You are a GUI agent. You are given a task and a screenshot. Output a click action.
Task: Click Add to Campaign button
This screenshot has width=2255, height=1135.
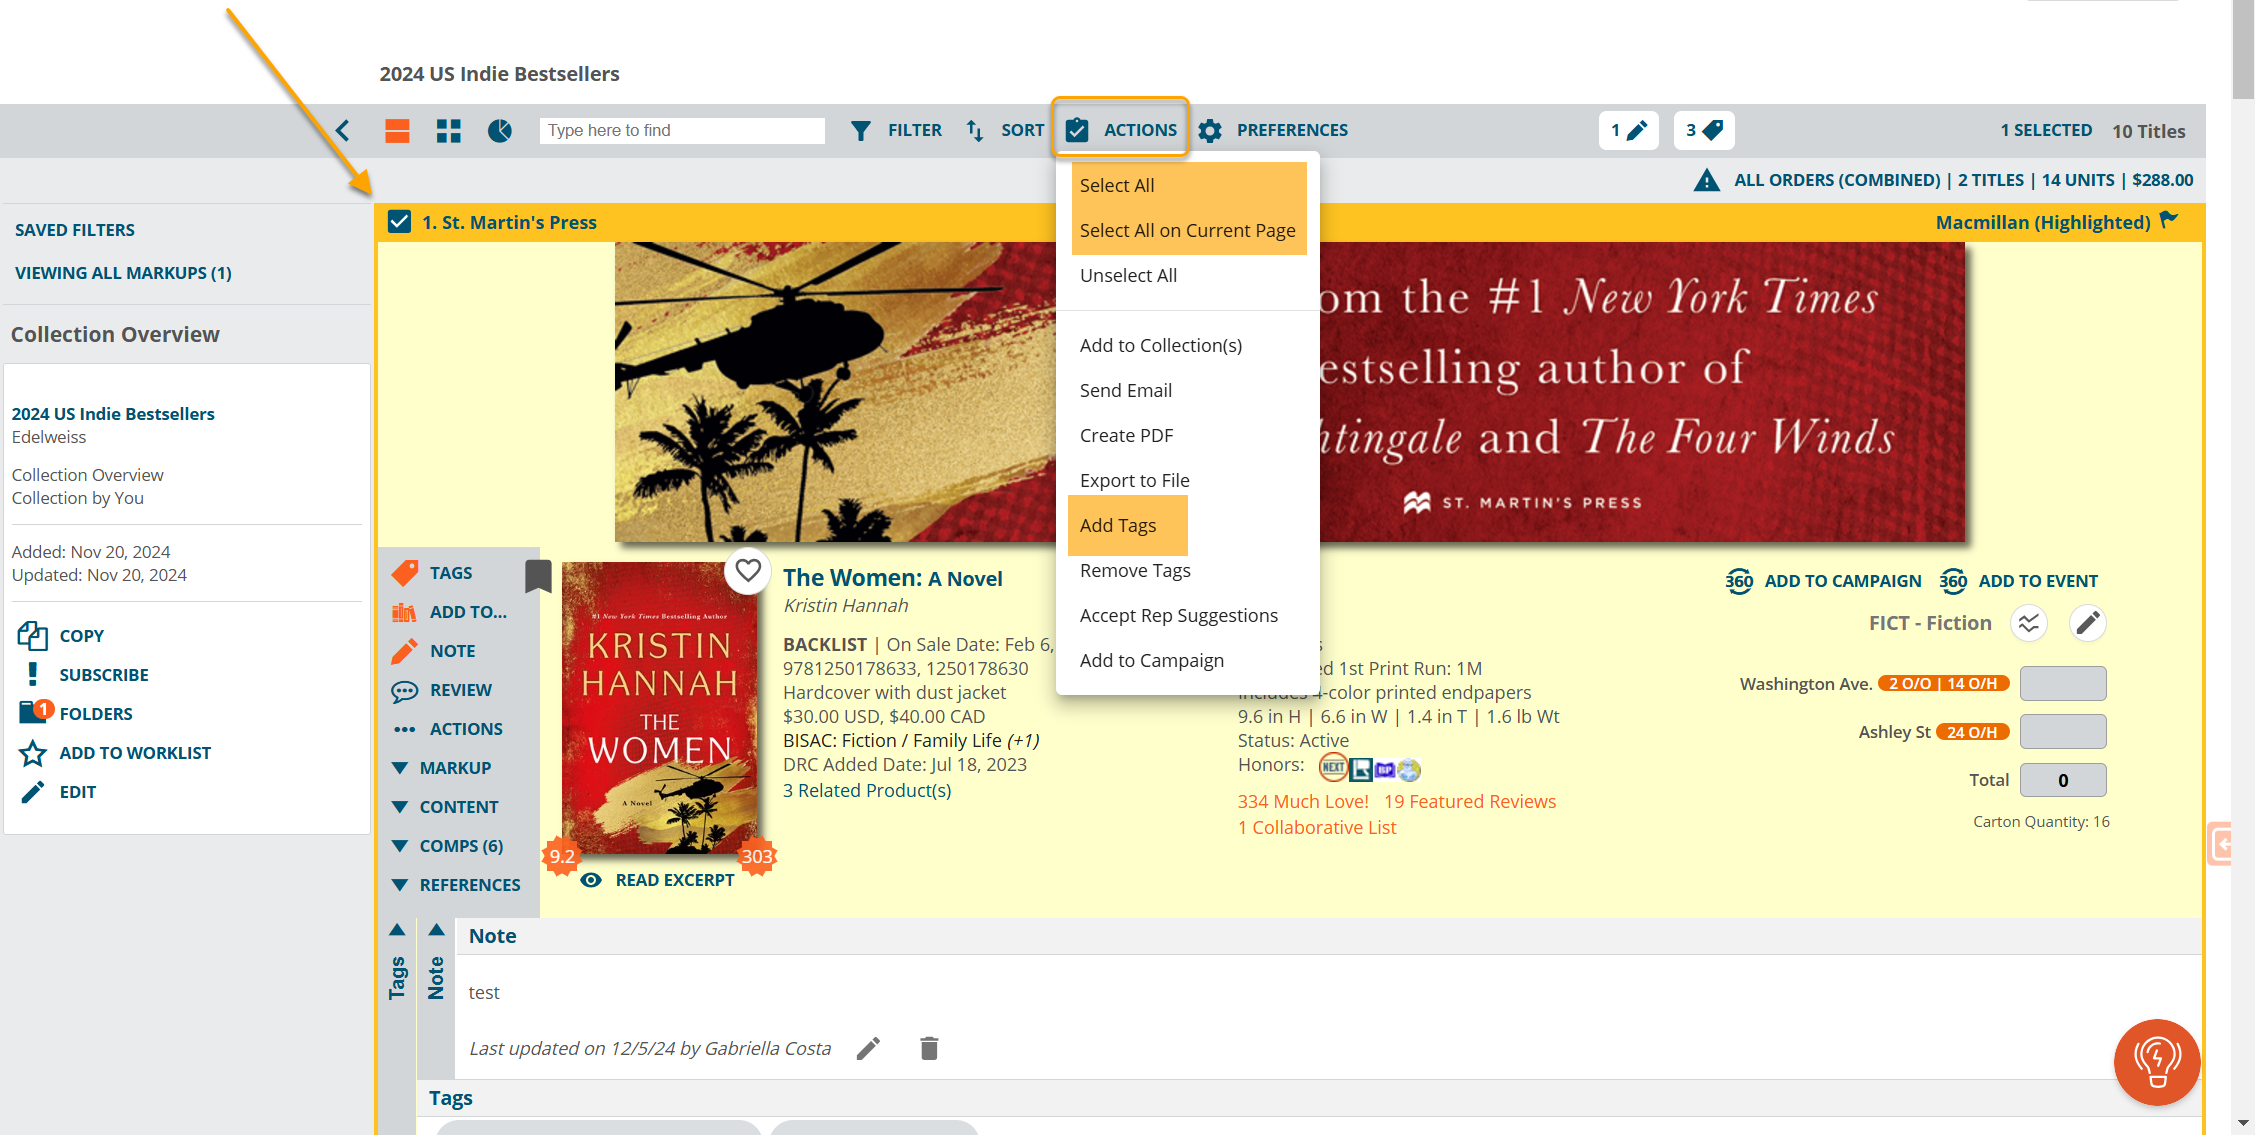pyautogui.click(x=1824, y=581)
